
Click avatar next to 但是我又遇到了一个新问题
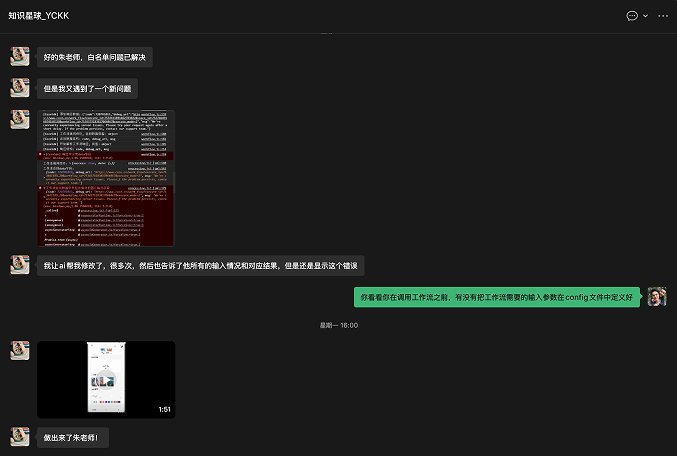20,88
